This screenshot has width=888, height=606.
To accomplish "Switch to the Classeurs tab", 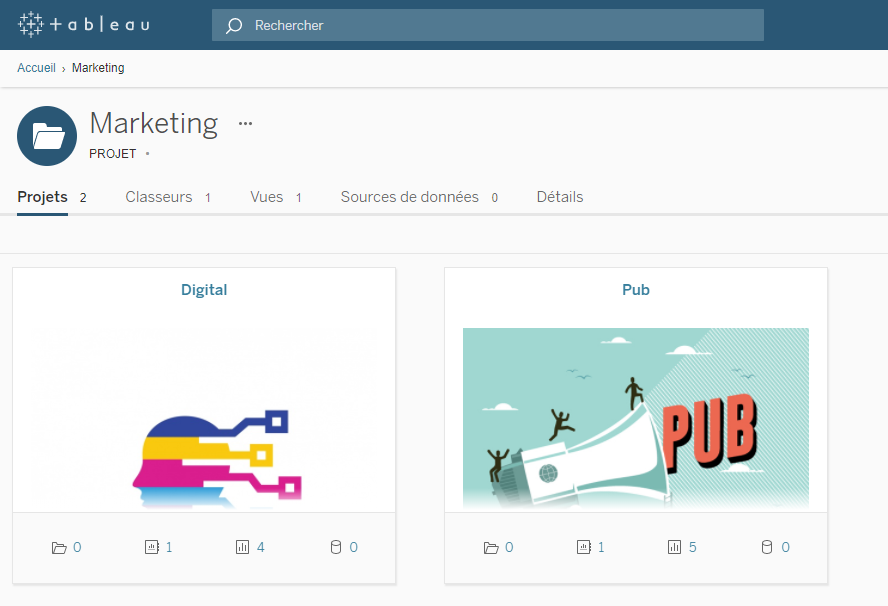I will pos(159,197).
